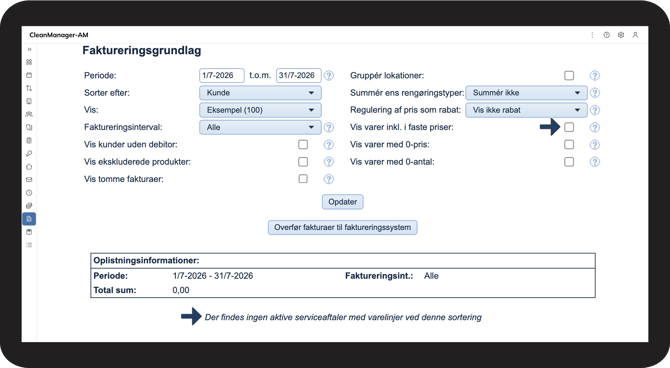Click help icon beside Faktureringsinterval
The height and width of the screenshot is (368, 670).
[x=329, y=127]
